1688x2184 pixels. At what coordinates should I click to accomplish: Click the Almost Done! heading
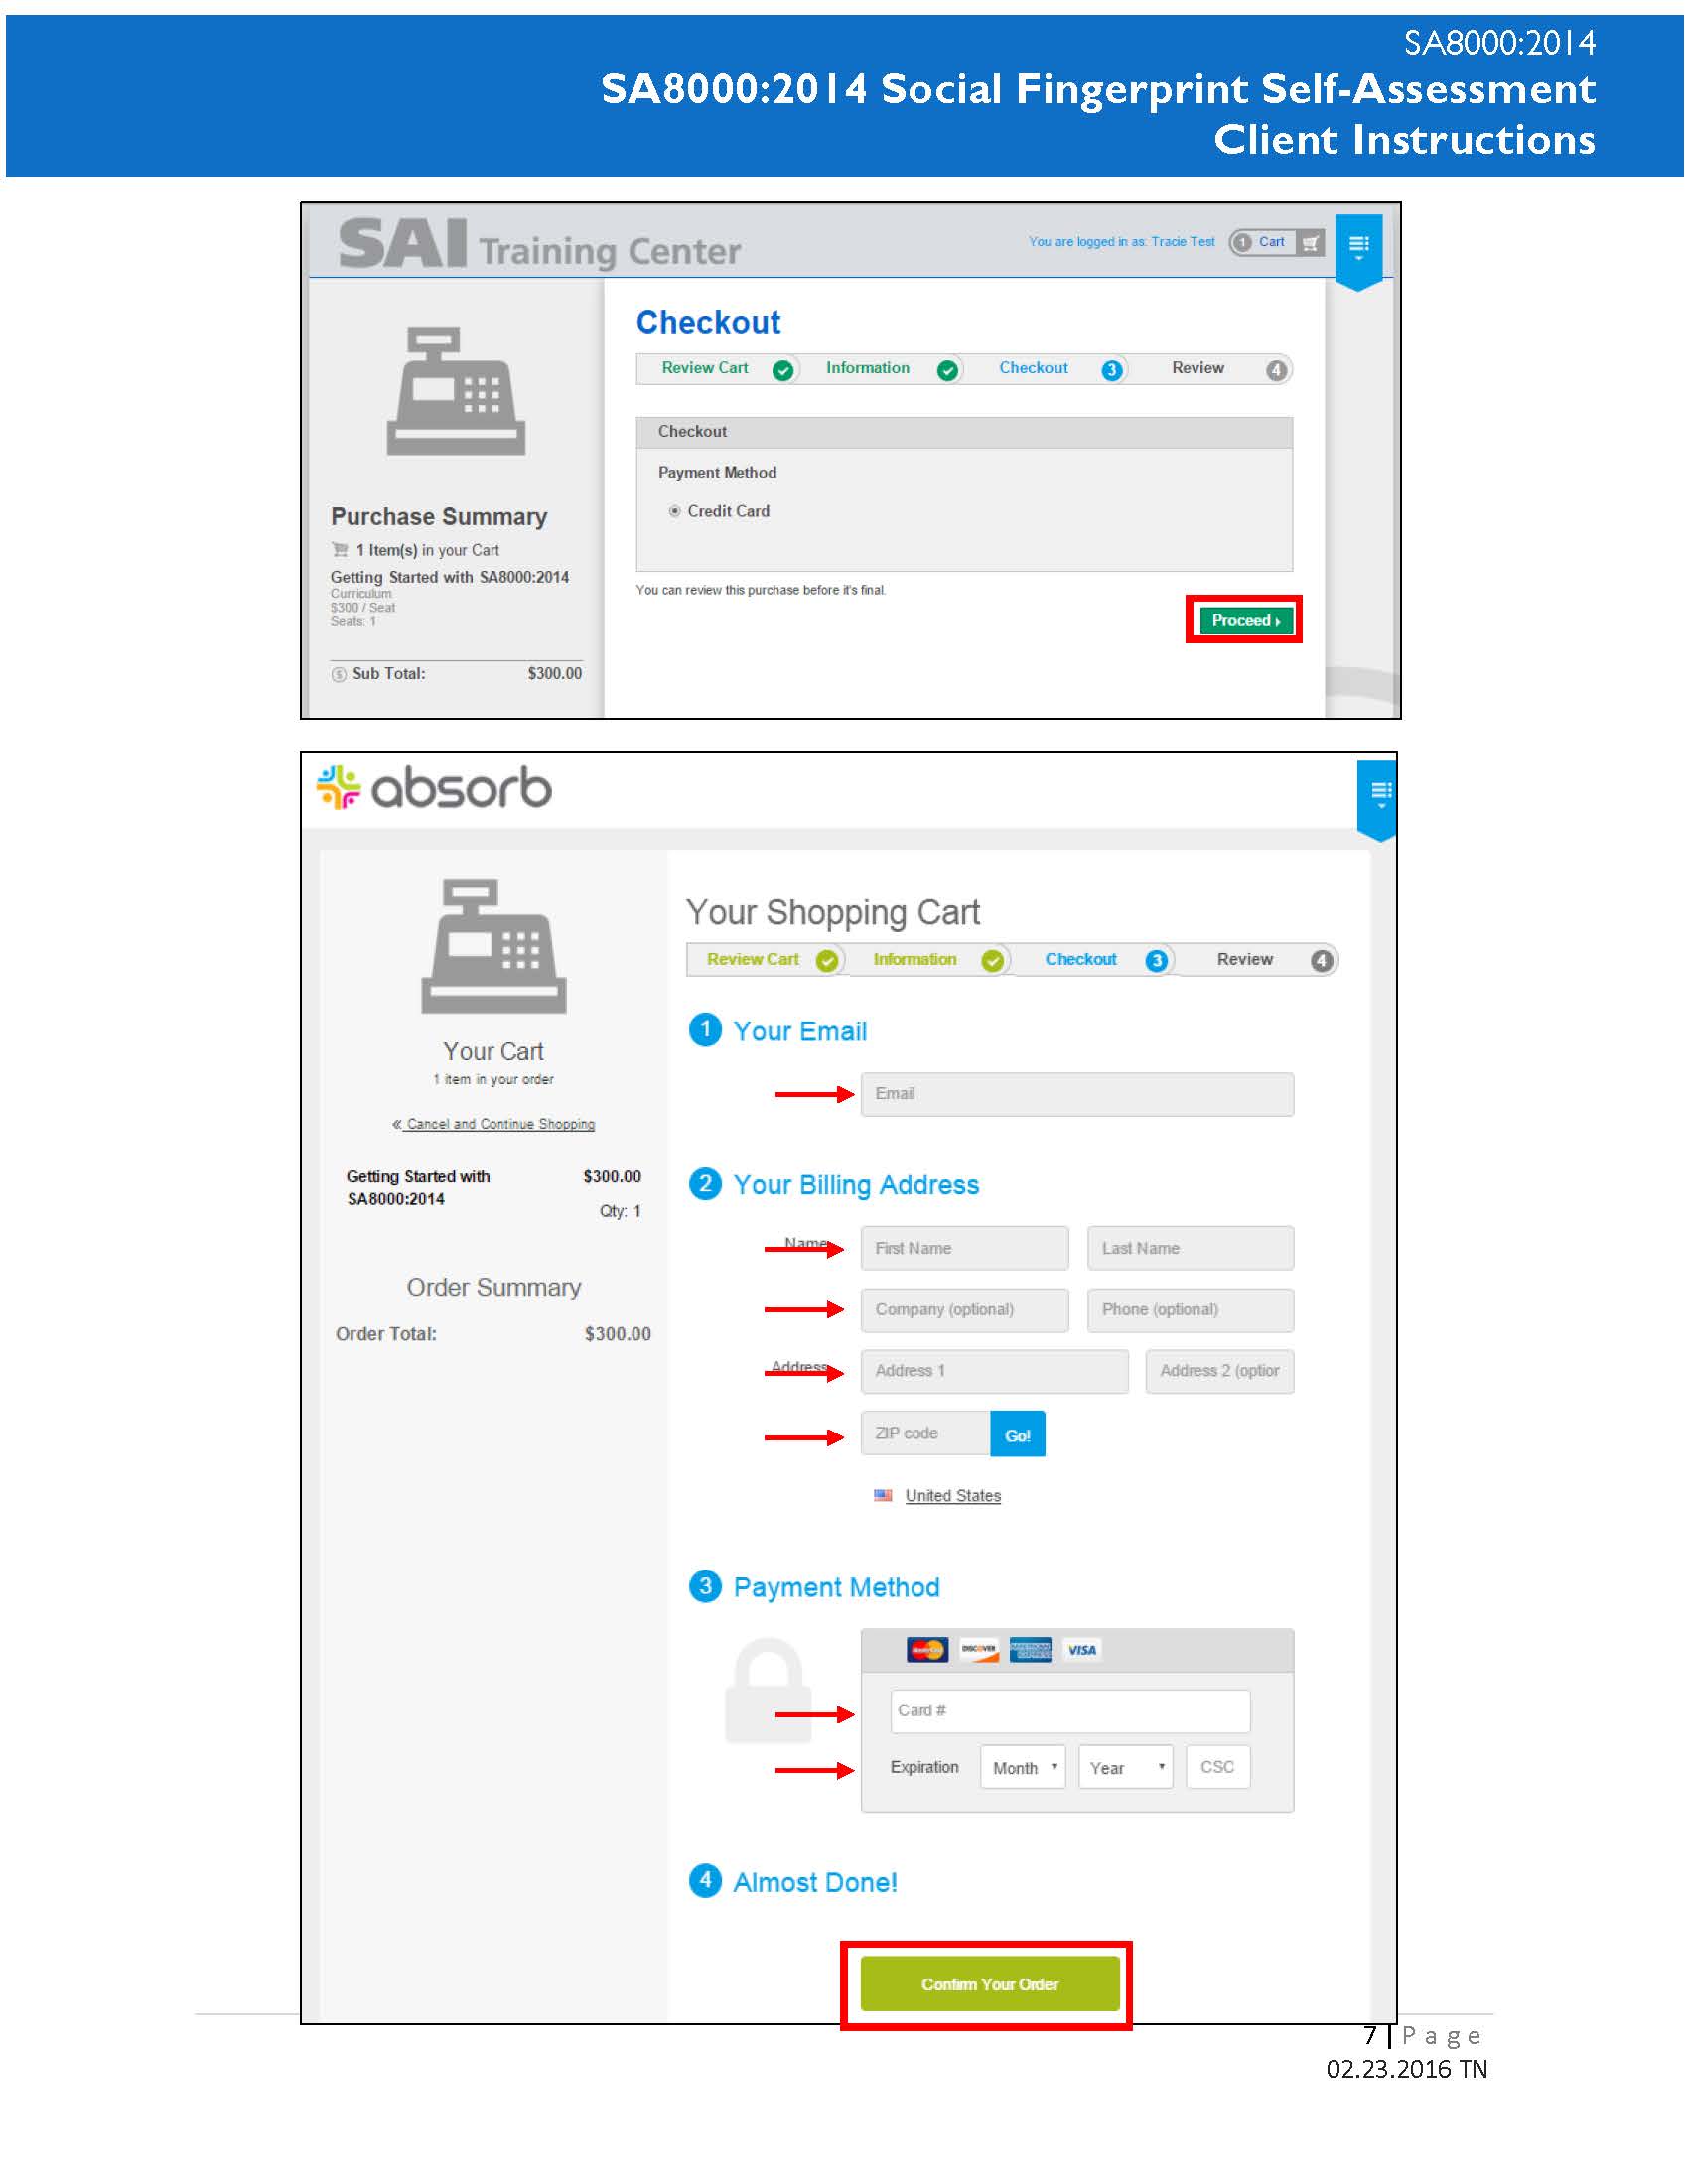(815, 1883)
